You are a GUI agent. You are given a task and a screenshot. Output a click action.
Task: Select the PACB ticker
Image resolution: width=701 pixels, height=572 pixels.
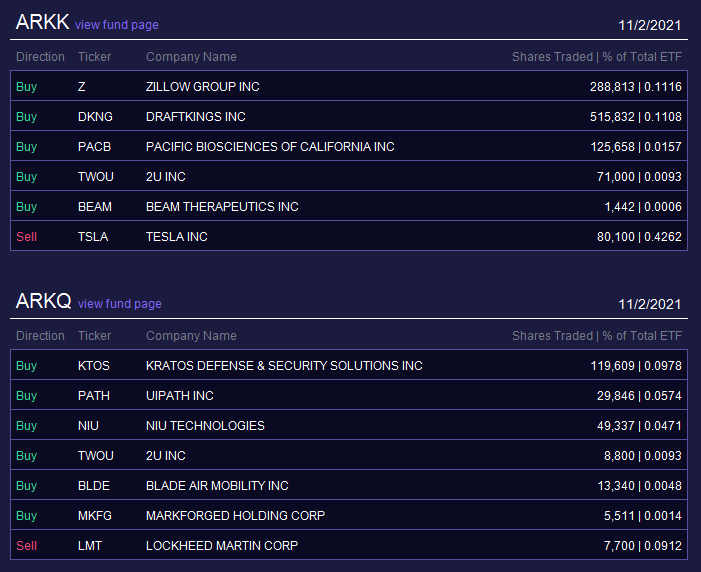coord(94,147)
